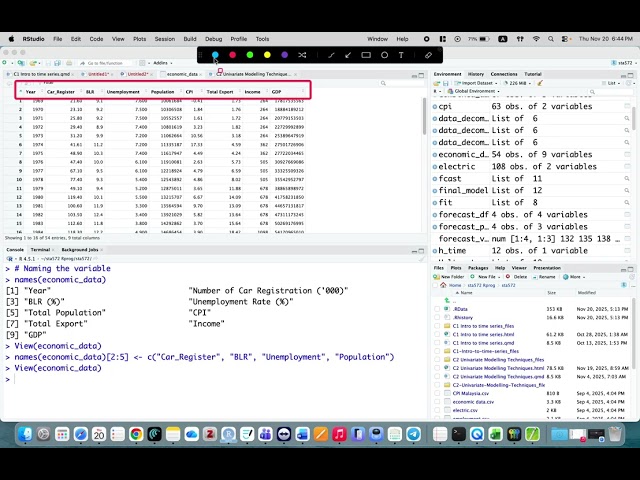
Task: Open the R language dropdown in Environment
Action: [x=436, y=91]
